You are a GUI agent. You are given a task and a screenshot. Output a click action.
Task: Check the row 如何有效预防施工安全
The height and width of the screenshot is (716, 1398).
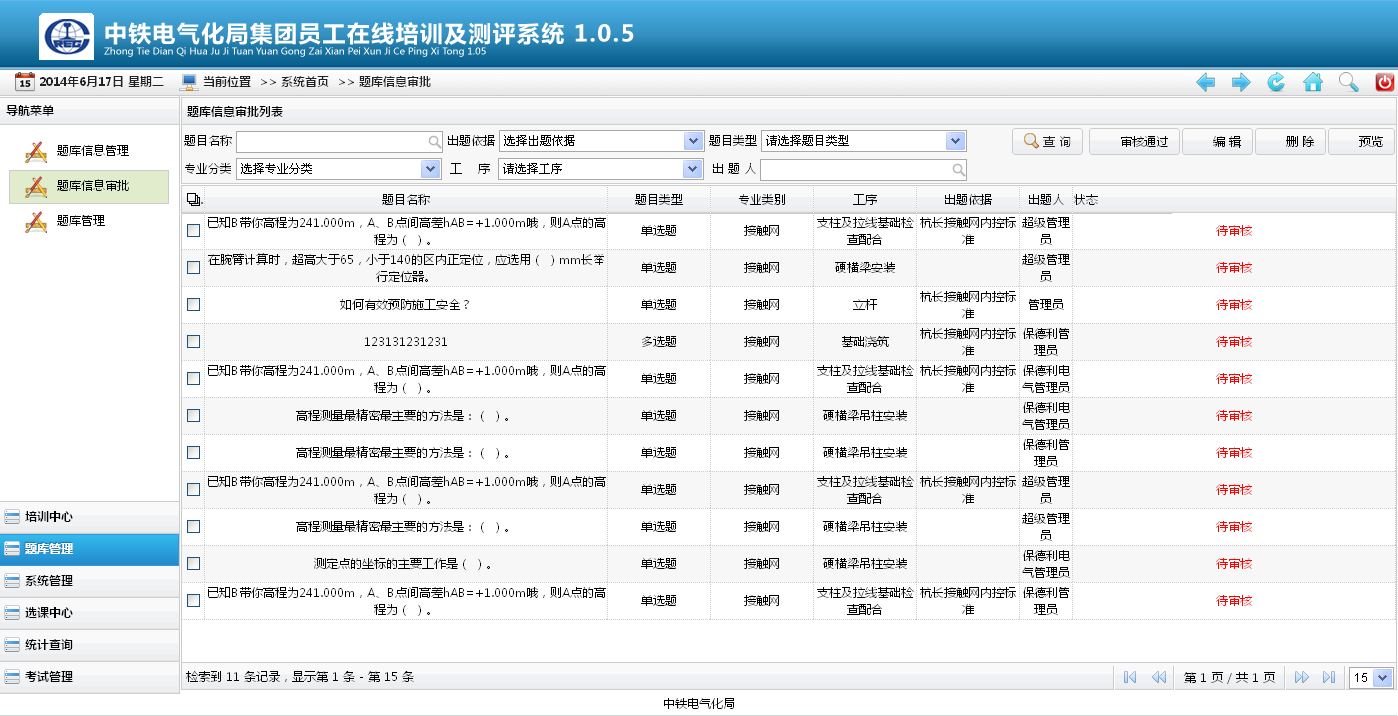[193, 305]
